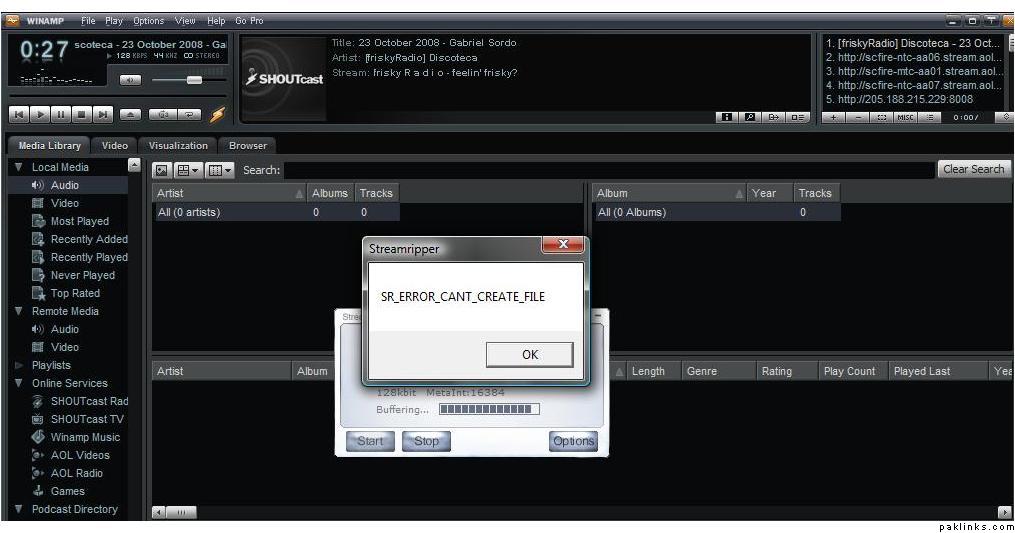Expand the Playlists tree node
1015x533 pixels.
point(18,365)
